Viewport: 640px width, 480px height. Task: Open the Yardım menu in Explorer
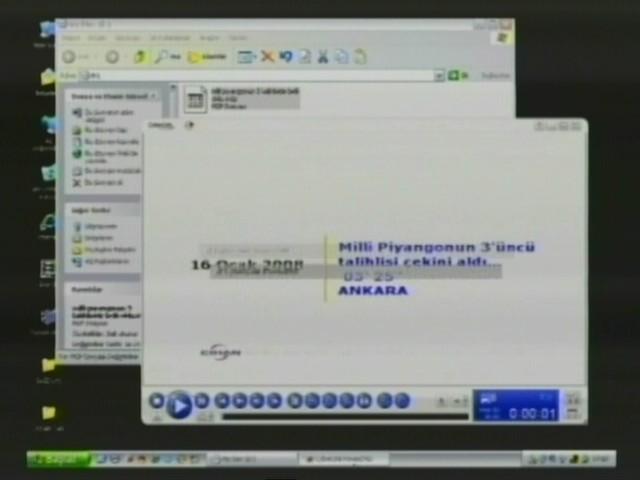tap(238, 38)
